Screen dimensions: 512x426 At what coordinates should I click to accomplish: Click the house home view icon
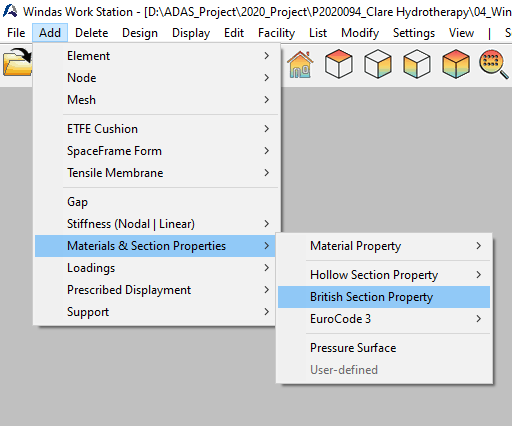click(300, 64)
